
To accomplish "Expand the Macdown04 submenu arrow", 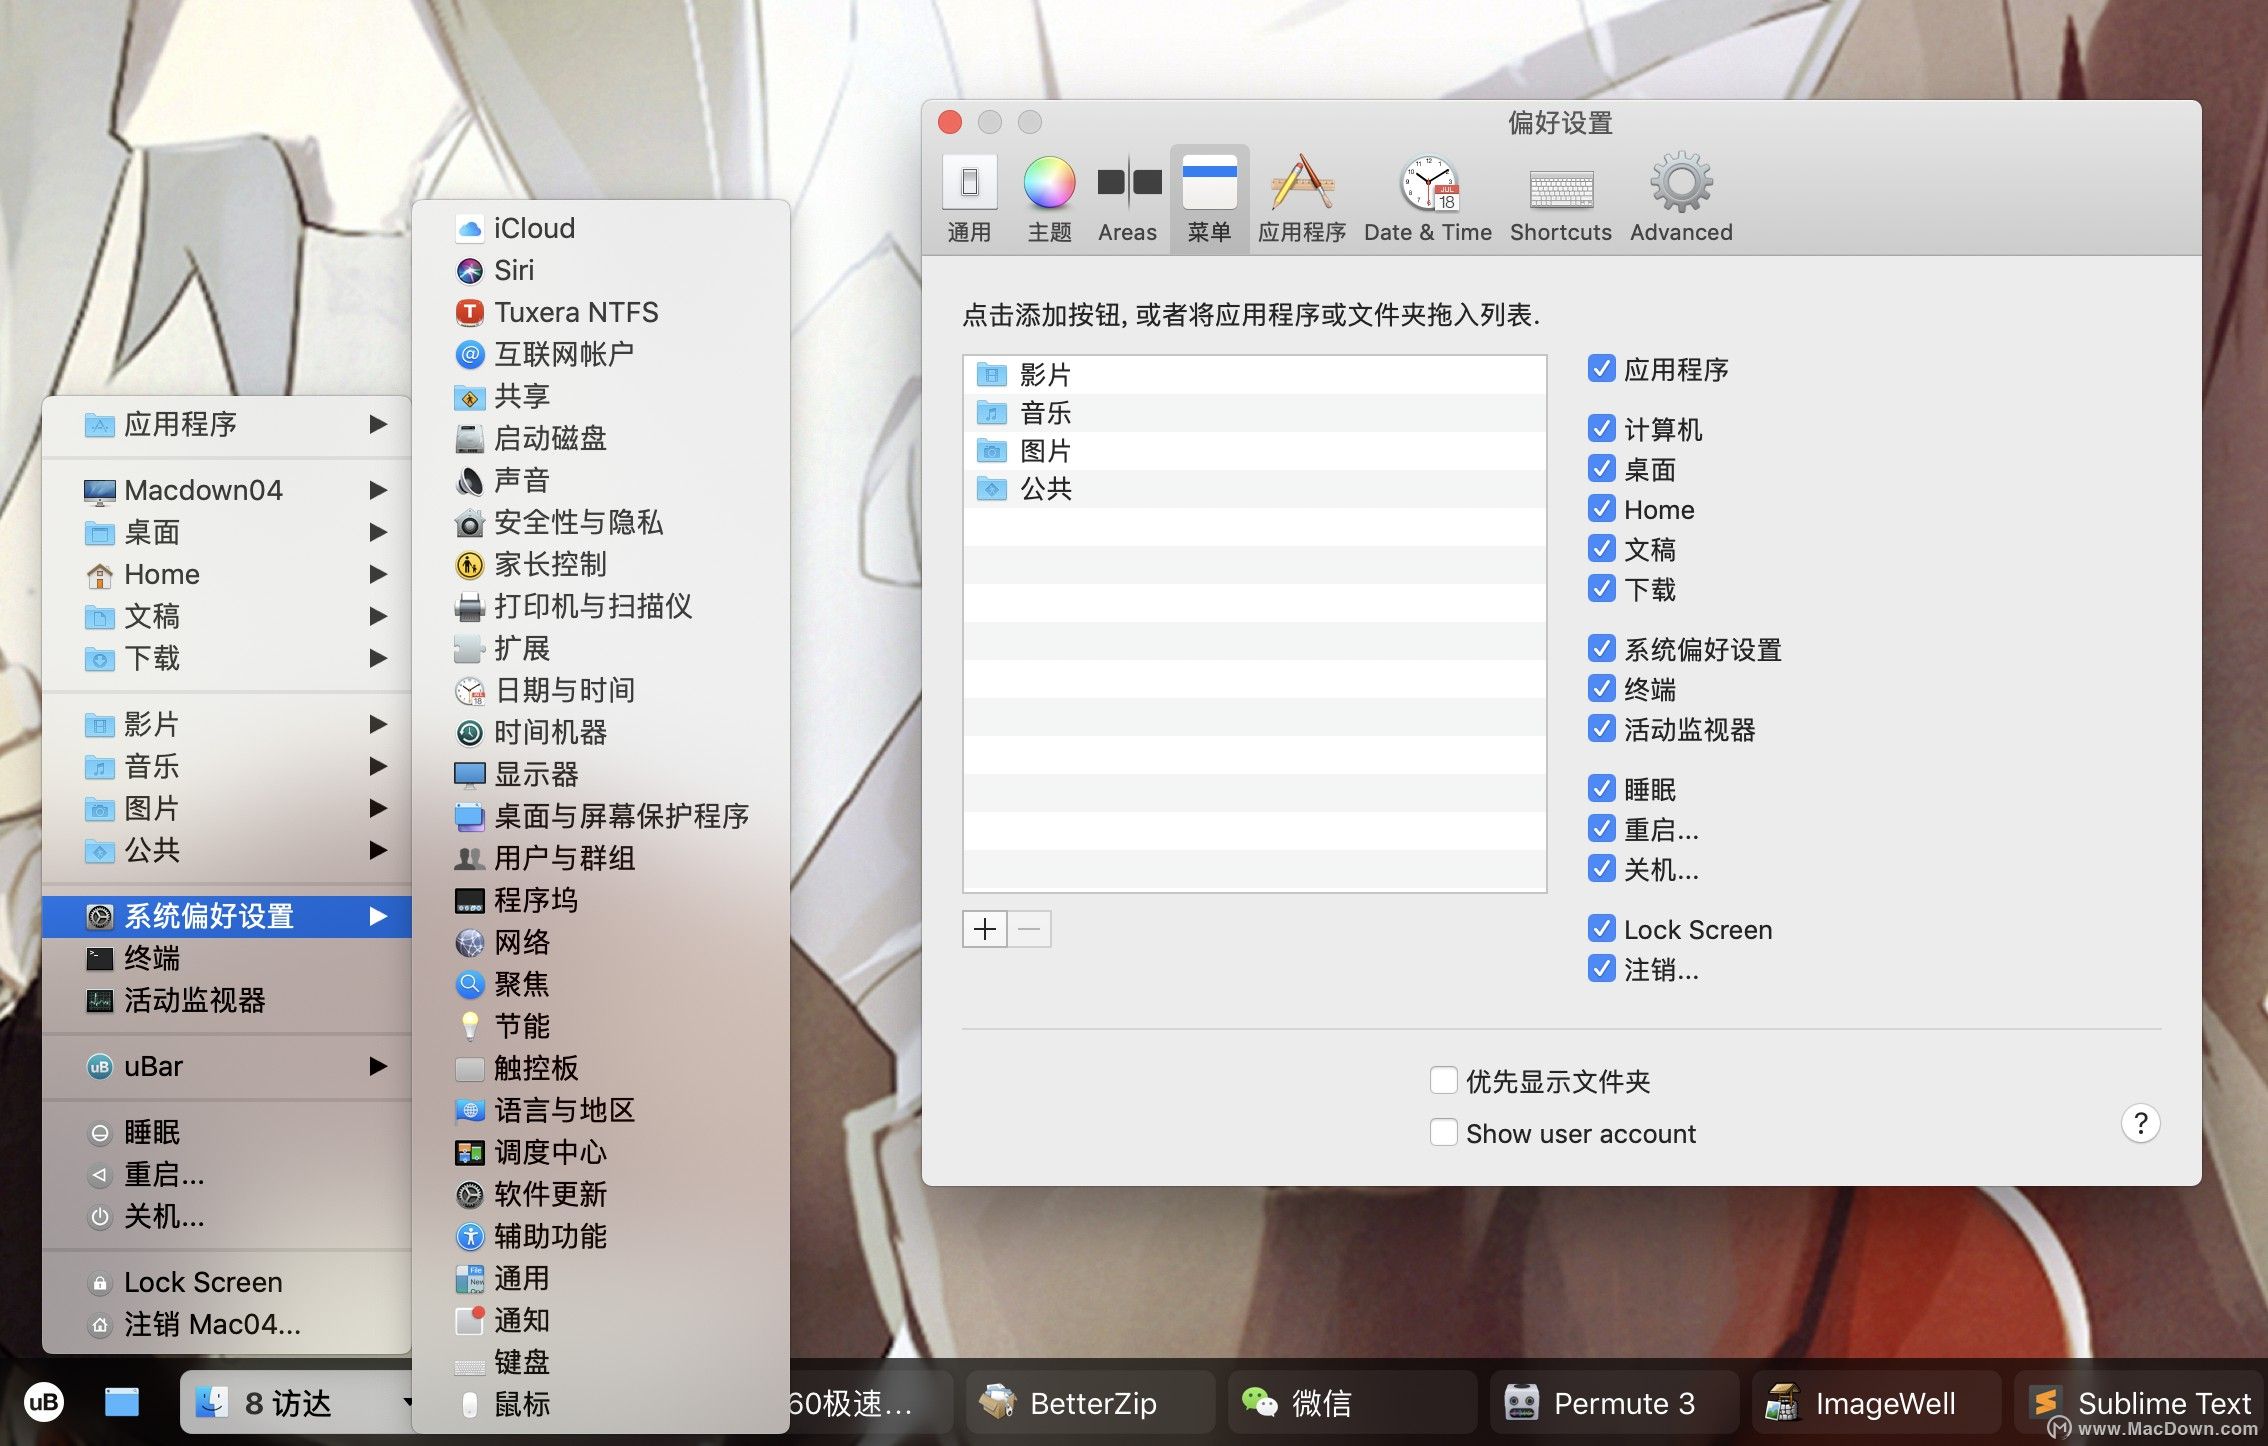I will [x=378, y=490].
